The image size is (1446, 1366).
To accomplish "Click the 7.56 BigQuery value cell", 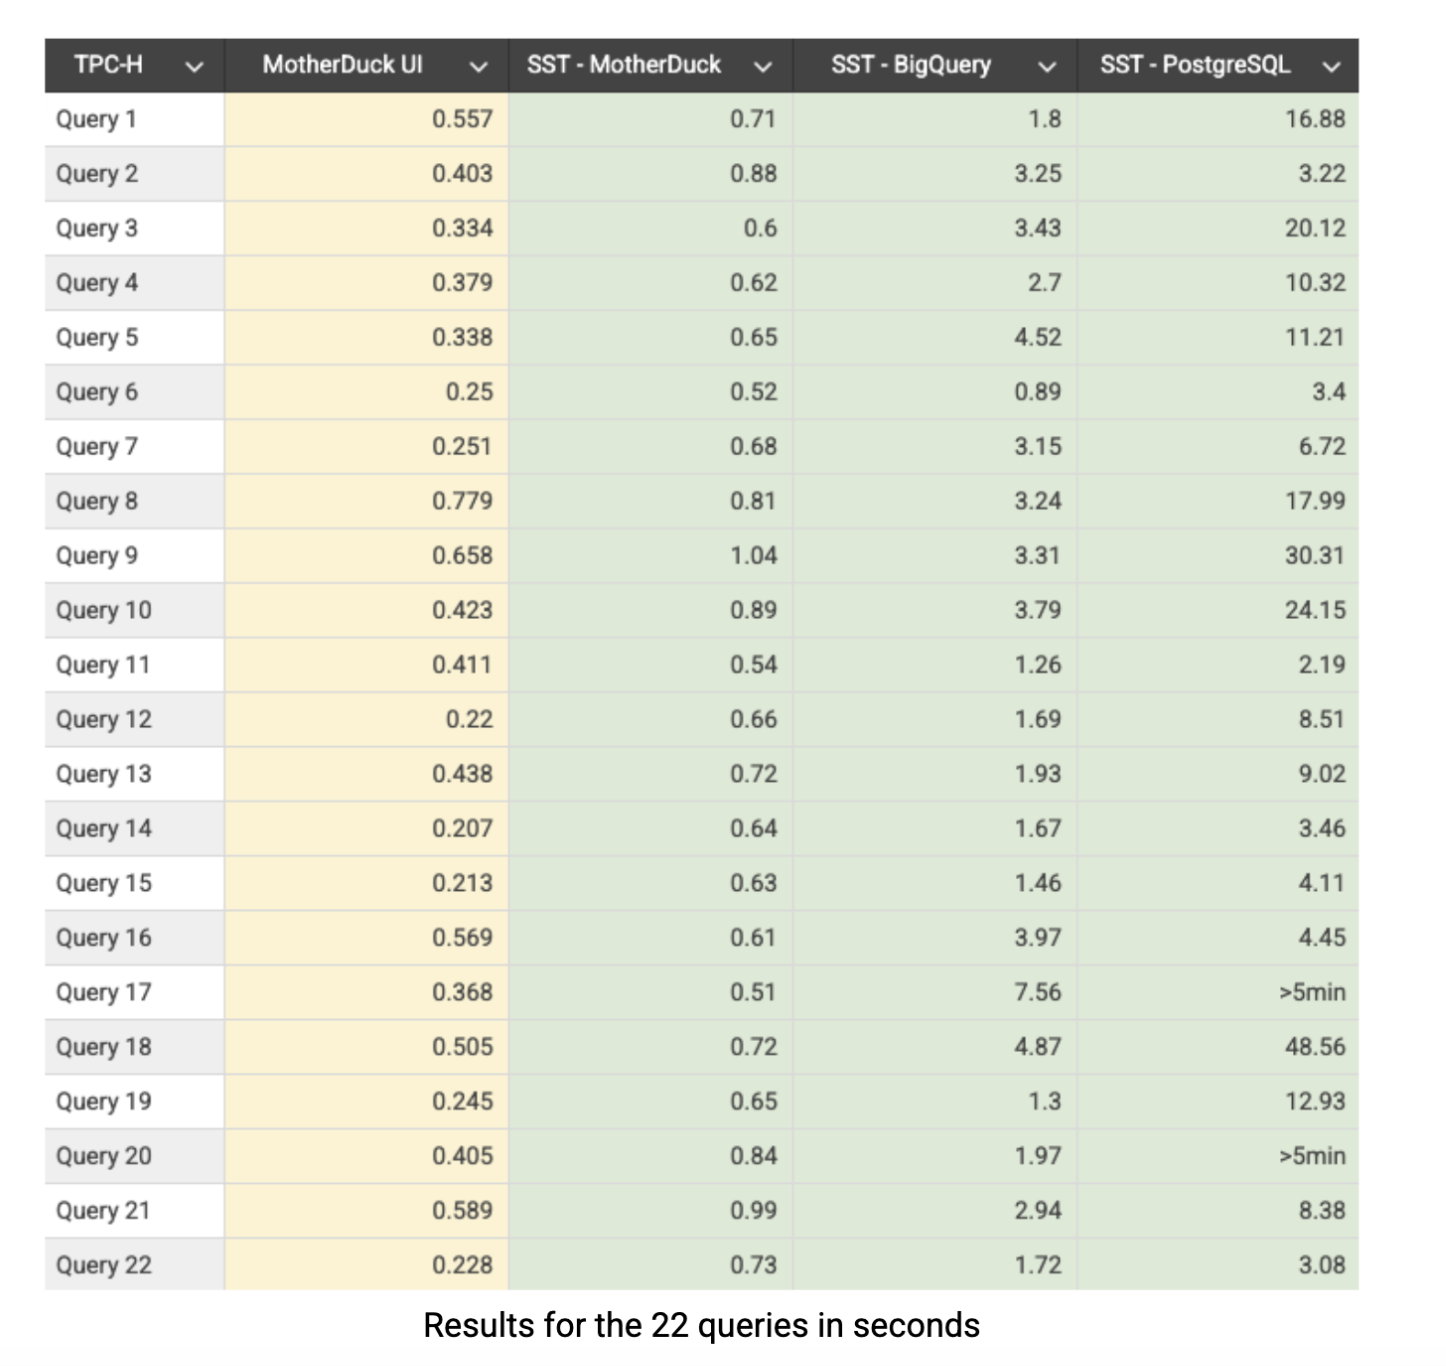I will click(1037, 993).
